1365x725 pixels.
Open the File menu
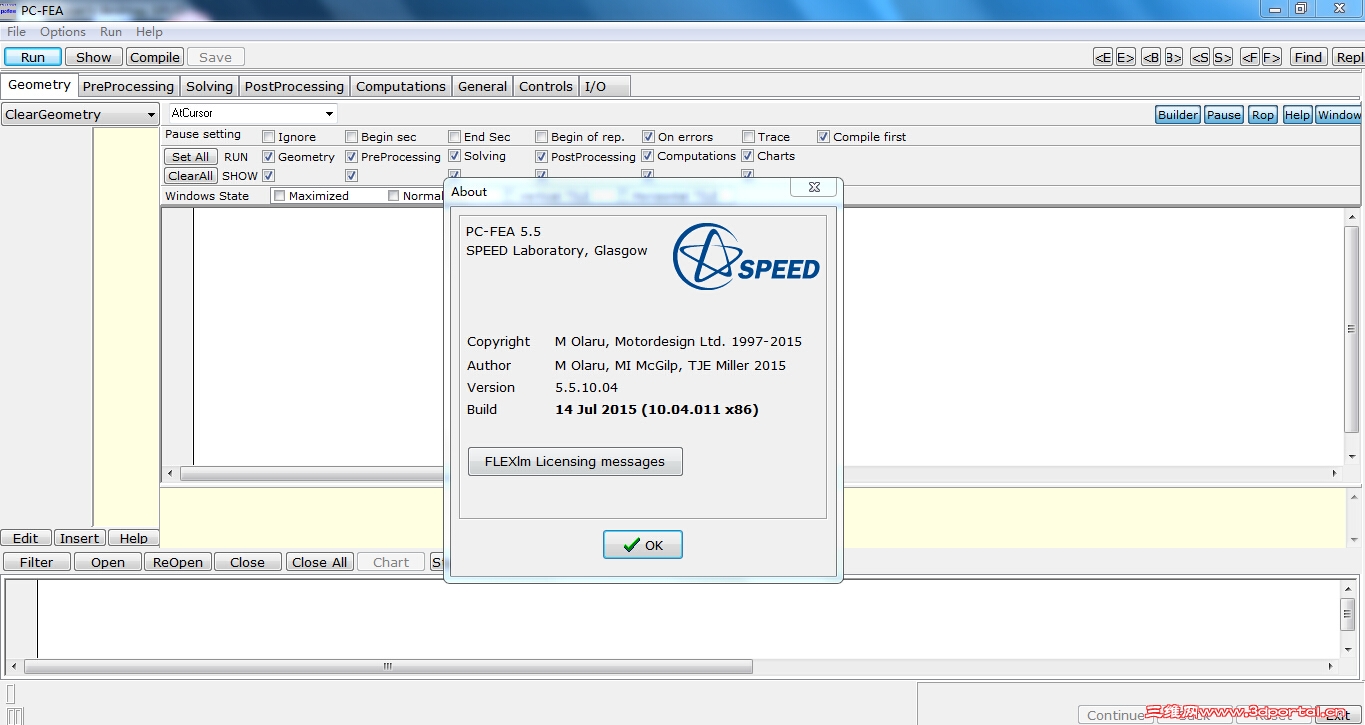coord(16,32)
